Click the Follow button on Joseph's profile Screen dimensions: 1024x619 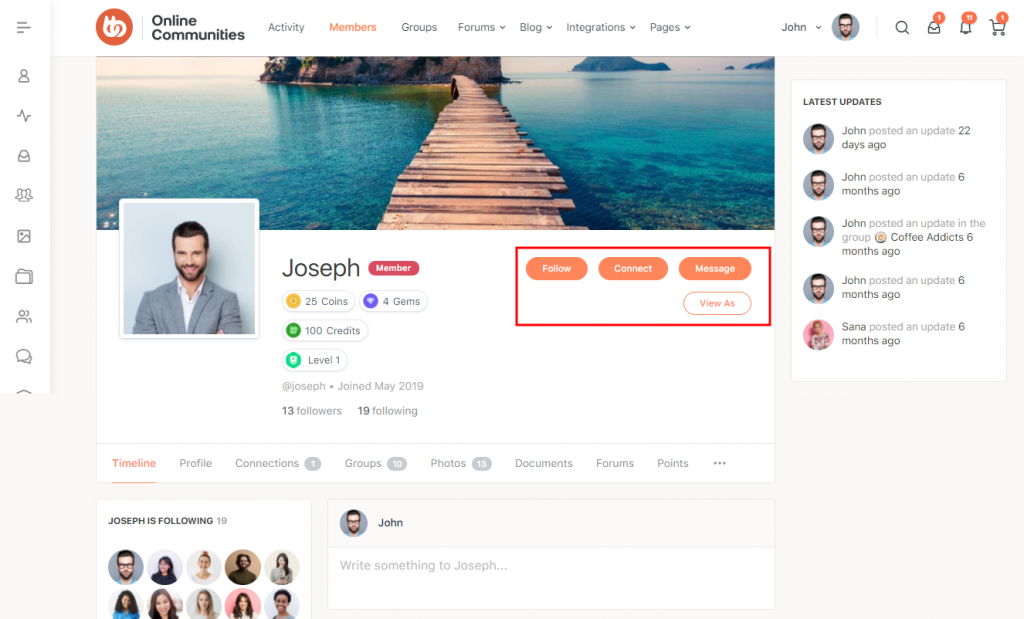tap(556, 268)
